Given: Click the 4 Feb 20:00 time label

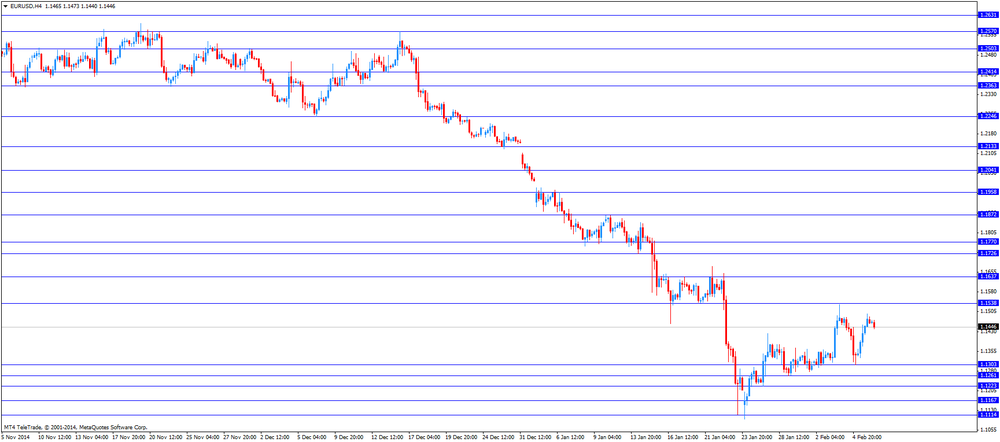Looking at the screenshot, I should click(868, 438).
